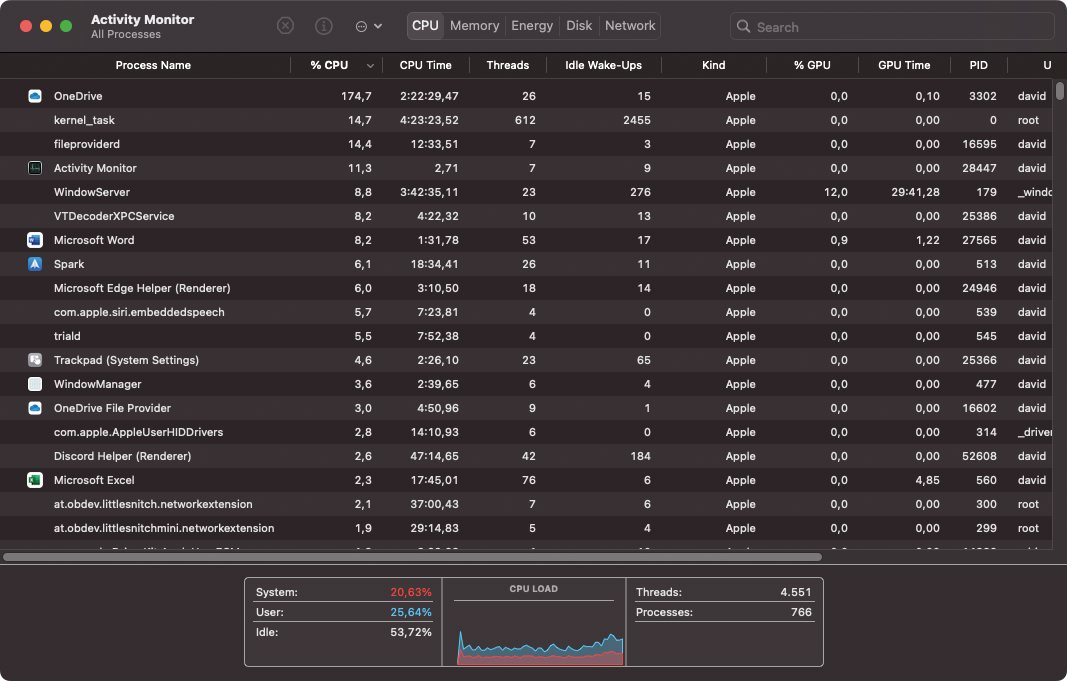The height and width of the screenshot is (681, 1067).
Task: Click the Spark mail app icon
Action: click(35, 264)
